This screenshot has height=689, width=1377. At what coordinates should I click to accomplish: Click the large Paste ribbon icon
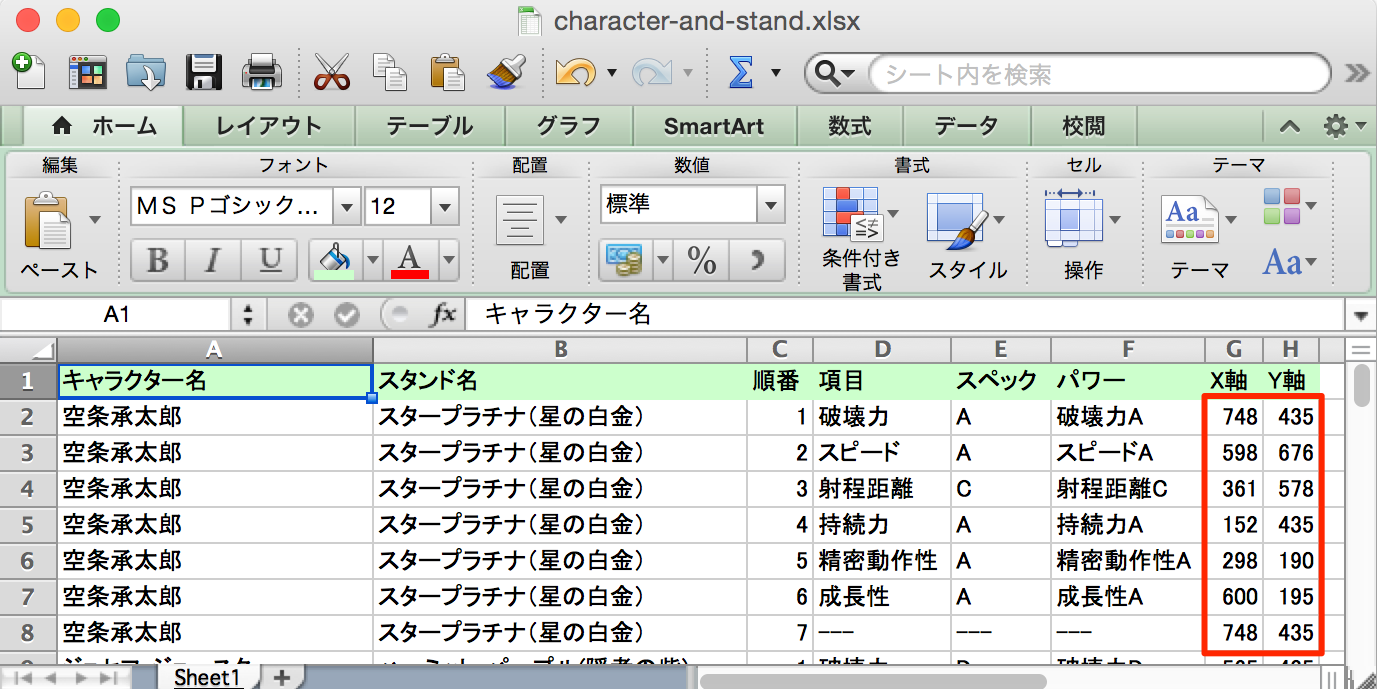coord(47,219)
